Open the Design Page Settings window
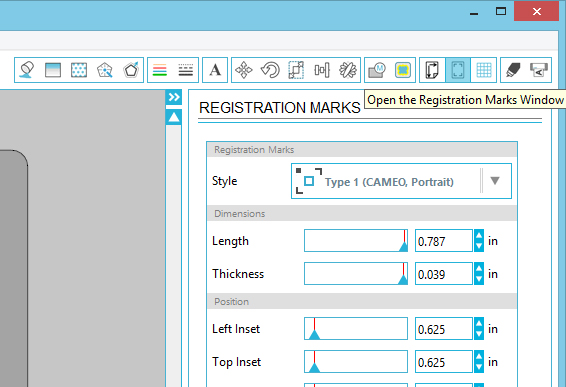The width and height of the screenshot is (566, 387). click(x=432, y=70)
